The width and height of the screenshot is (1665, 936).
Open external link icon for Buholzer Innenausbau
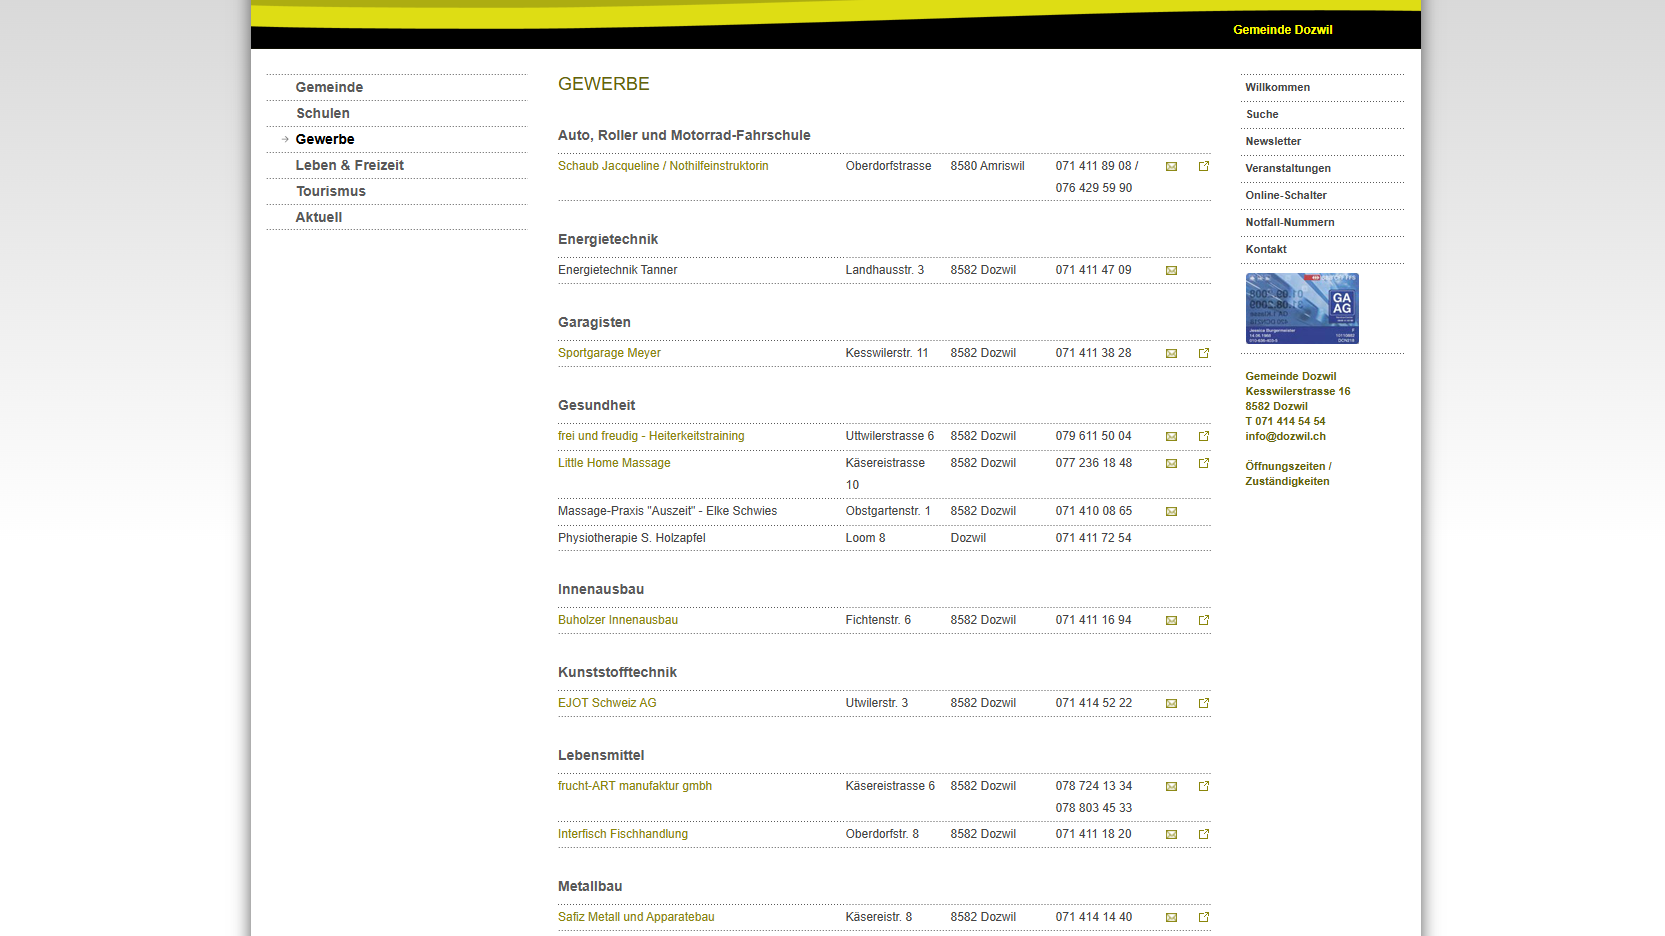pyautogui.click(x=1204, y=620)
